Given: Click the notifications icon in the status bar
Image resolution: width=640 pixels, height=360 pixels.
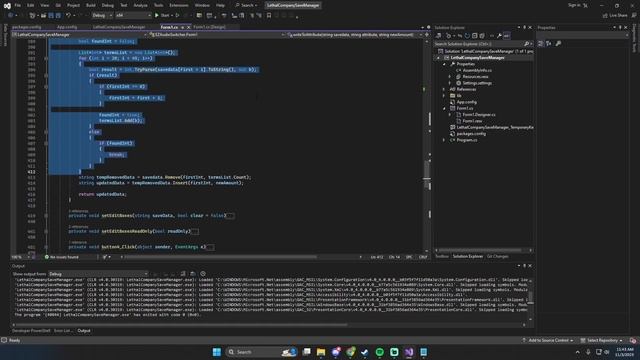Looking at the screenshot, I should point(633,340).
